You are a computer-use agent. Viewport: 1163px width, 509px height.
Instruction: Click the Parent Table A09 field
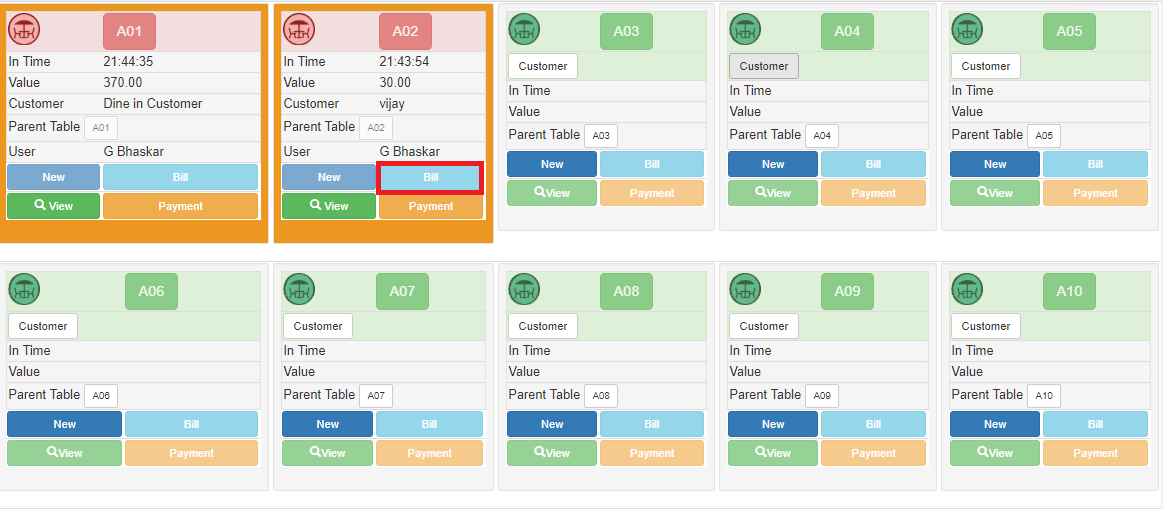click(x=822, y=395)
